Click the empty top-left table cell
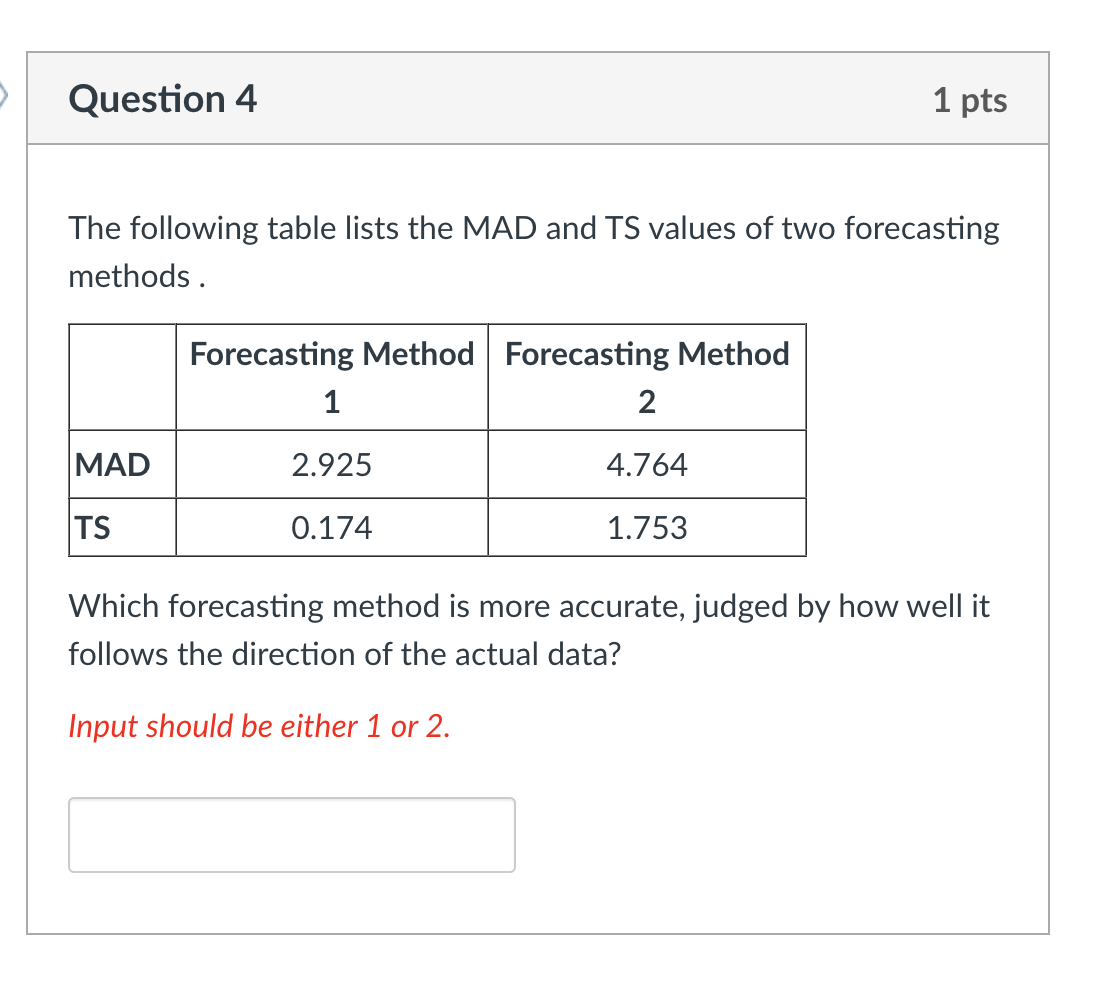1098x1000 pixels. coord(120,377)
